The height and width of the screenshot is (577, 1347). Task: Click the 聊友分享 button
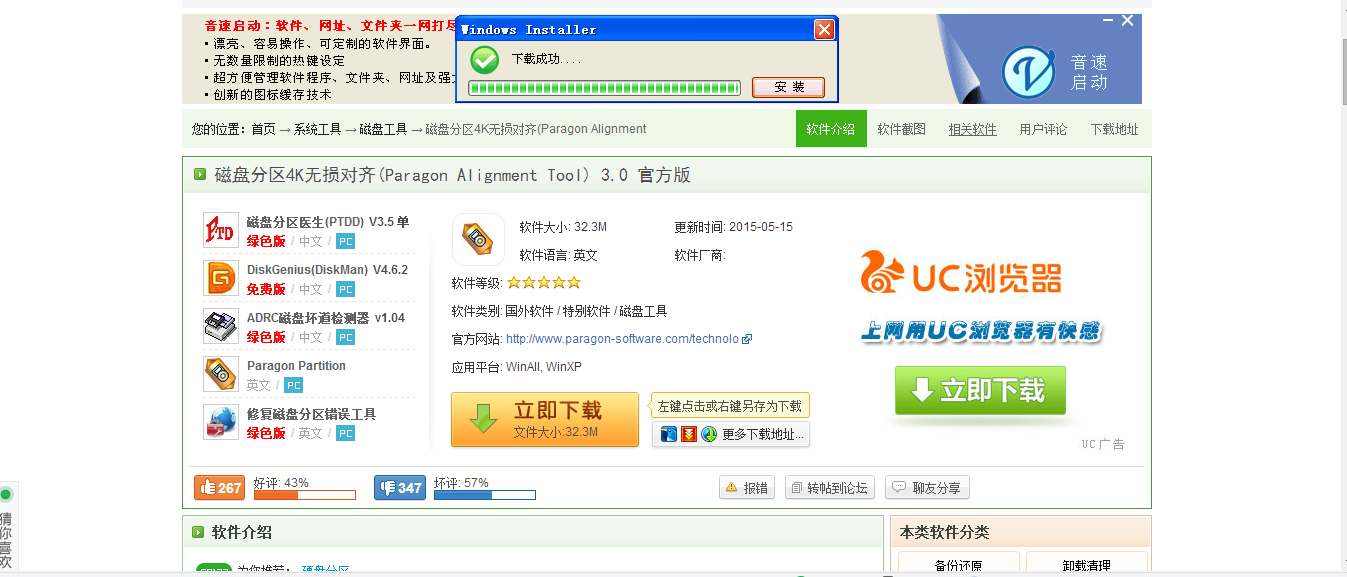927,488
